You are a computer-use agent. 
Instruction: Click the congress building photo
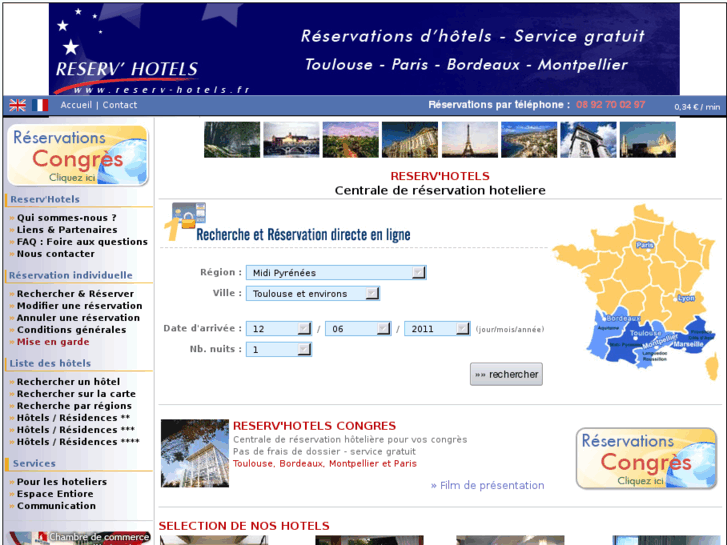[x=195, y=453]
